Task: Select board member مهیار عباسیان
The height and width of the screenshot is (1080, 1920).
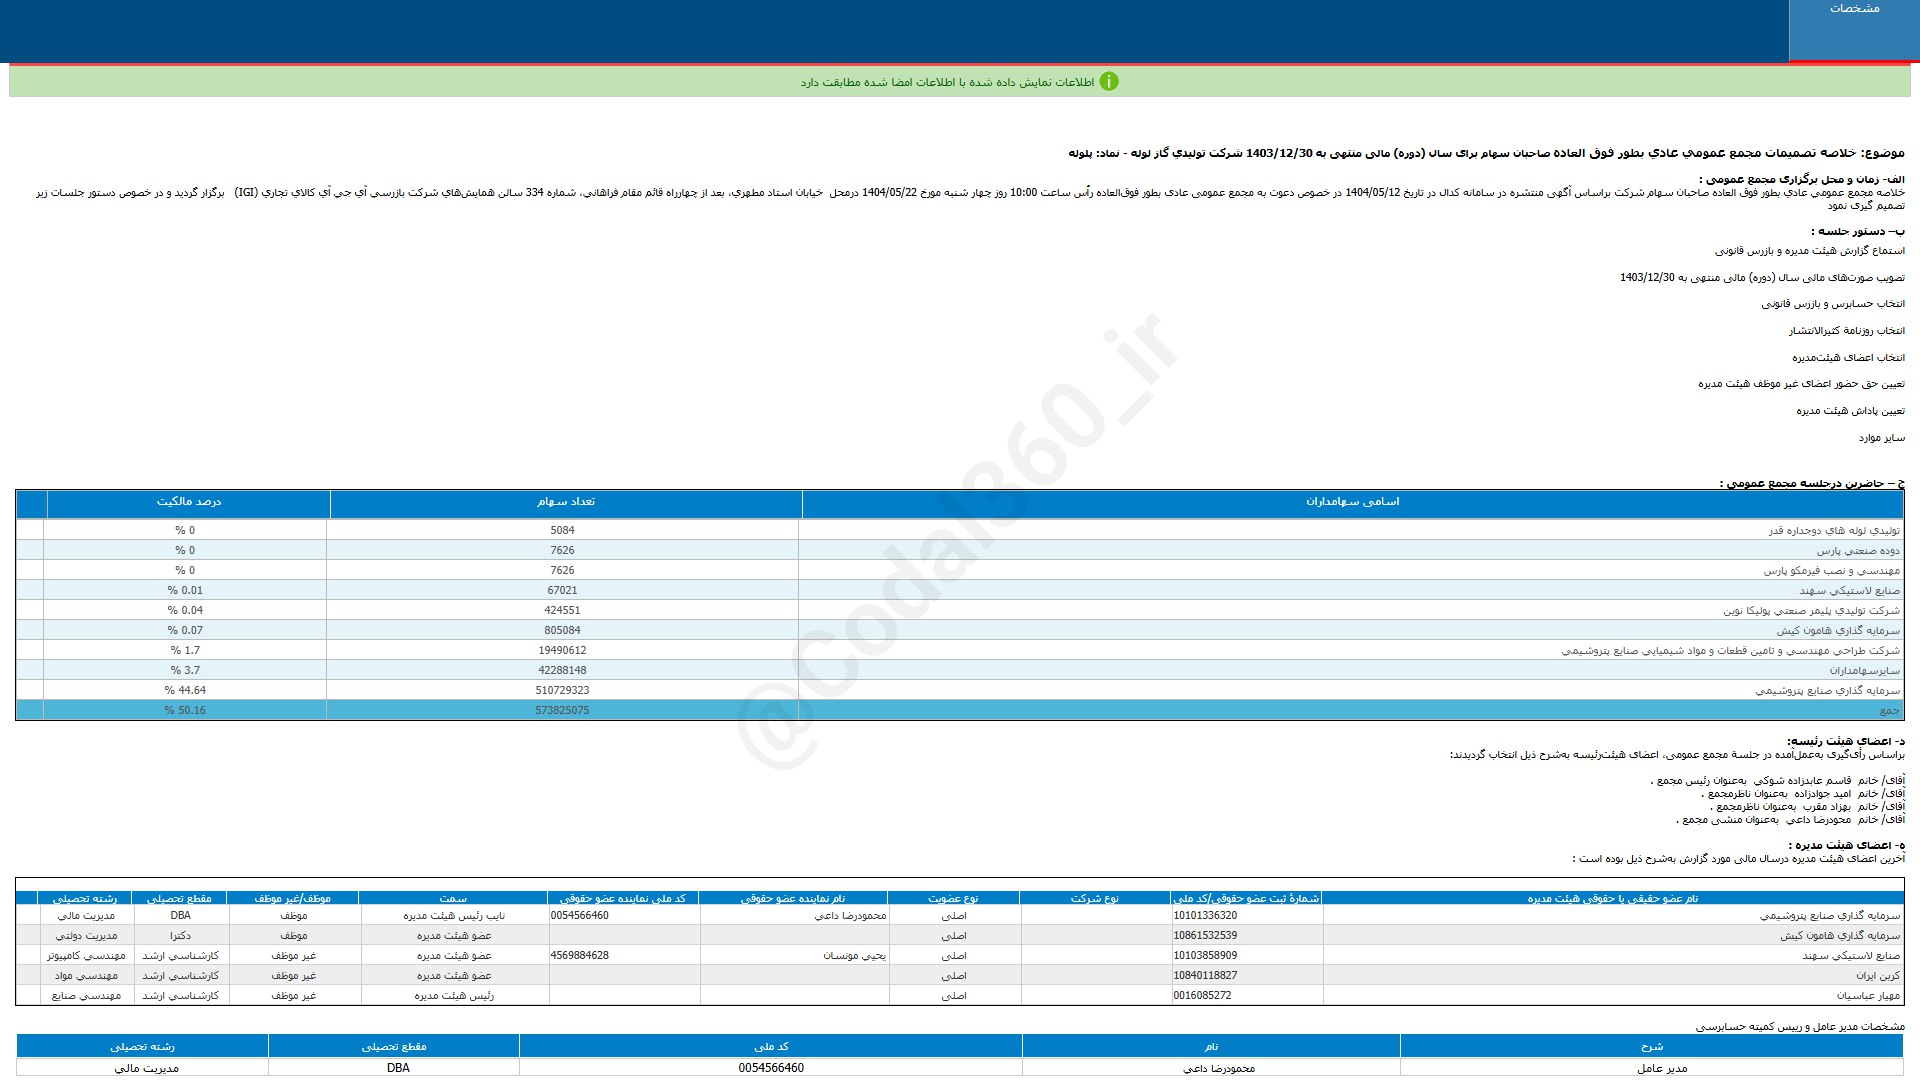Action: (x=1868, y=996)
